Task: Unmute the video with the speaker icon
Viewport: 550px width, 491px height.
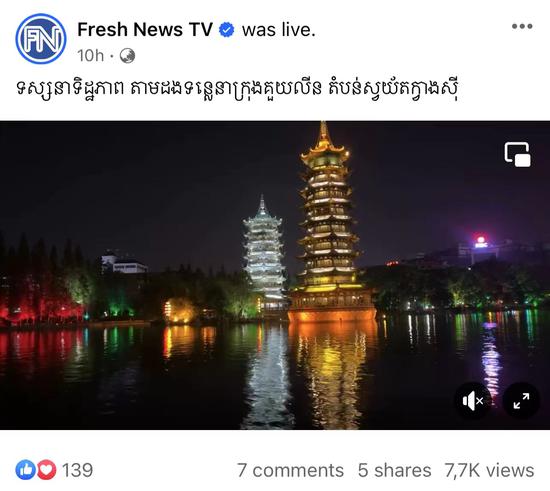Action: coord(472,401)
